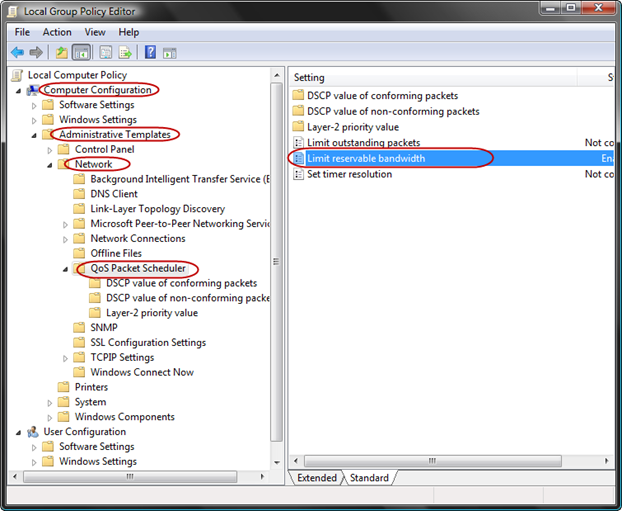Click the Show/Hide Action Pane icon

pos(170,53)
